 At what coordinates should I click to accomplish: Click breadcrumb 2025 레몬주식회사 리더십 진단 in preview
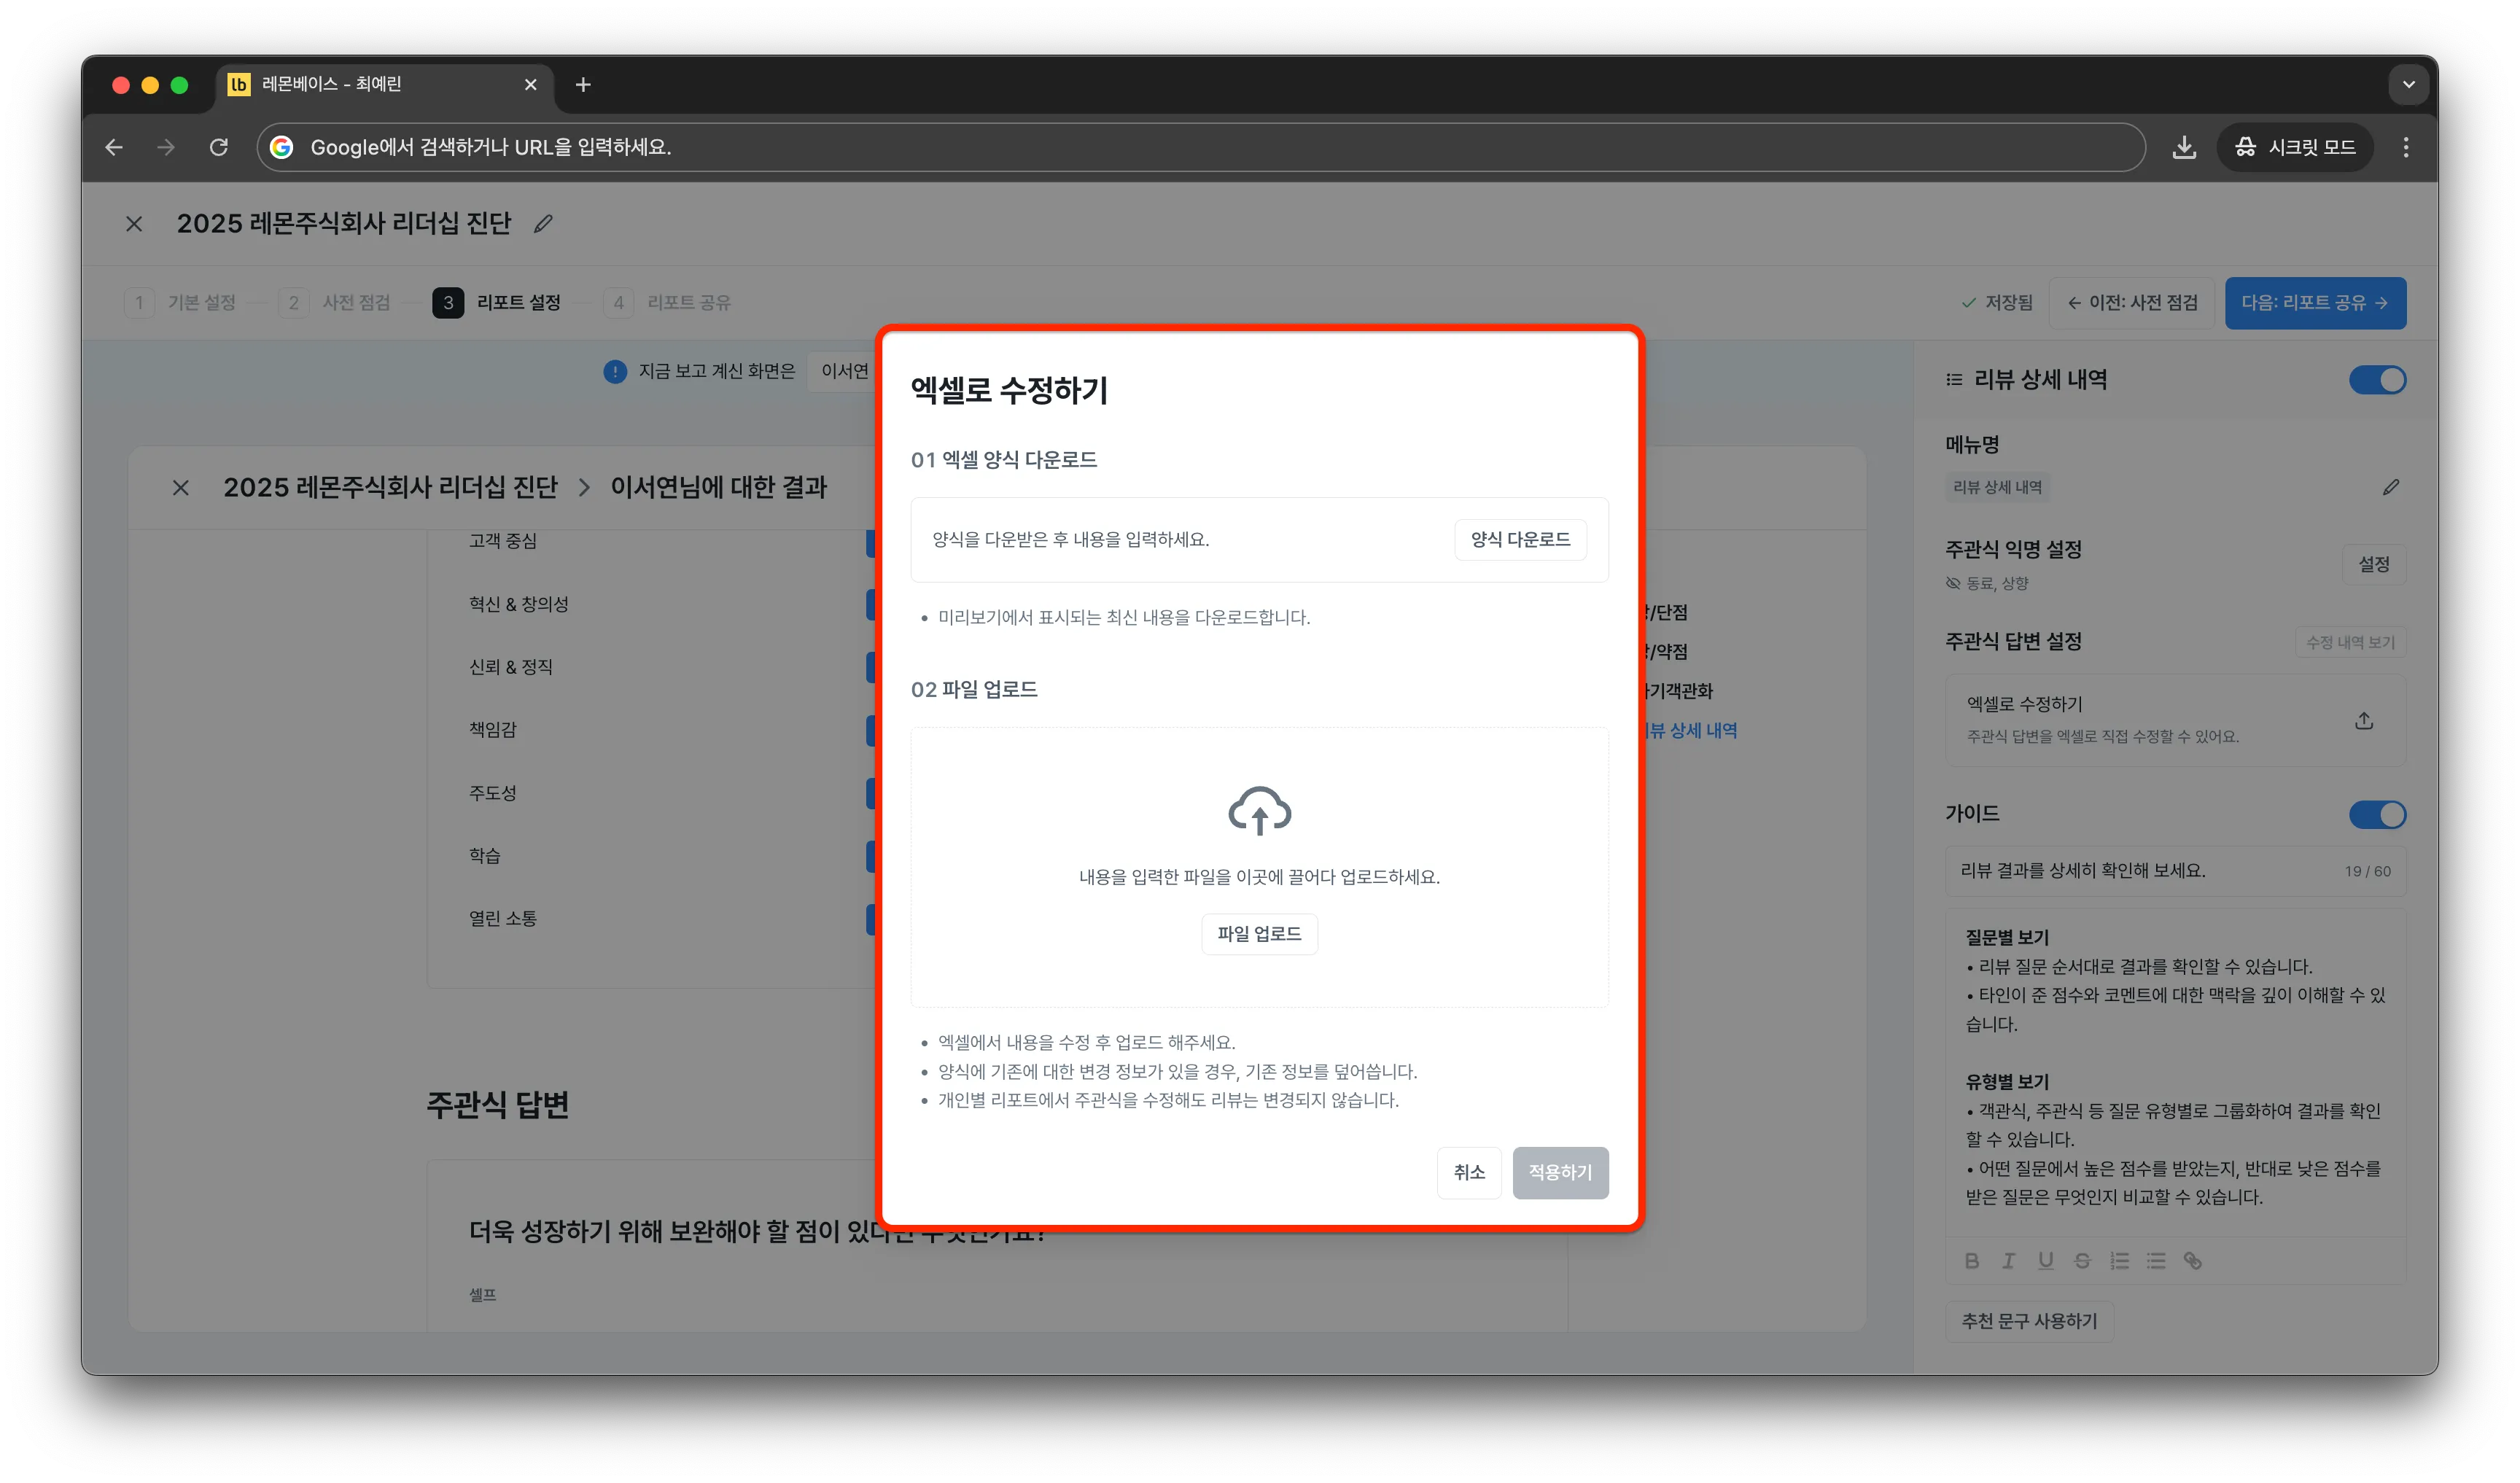pos(390,487)
